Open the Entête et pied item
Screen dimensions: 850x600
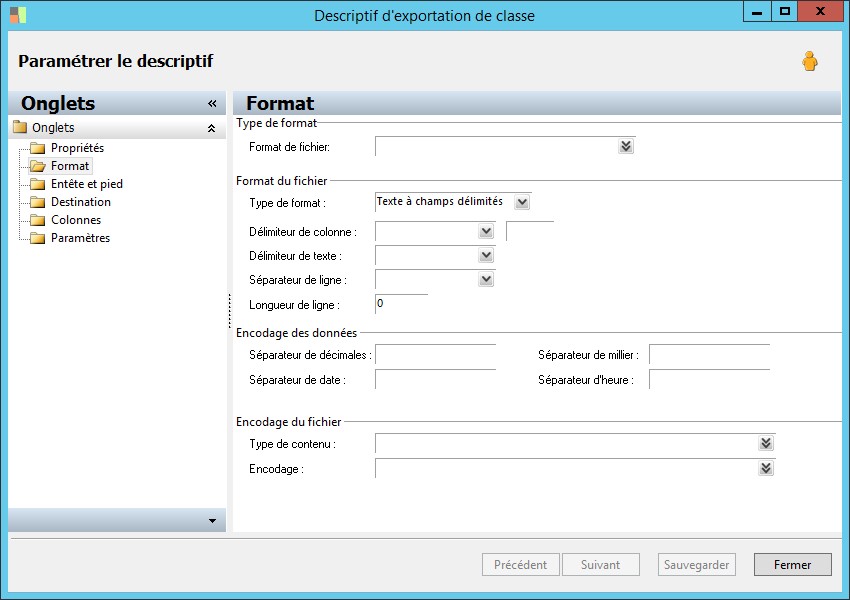point(87,184)
